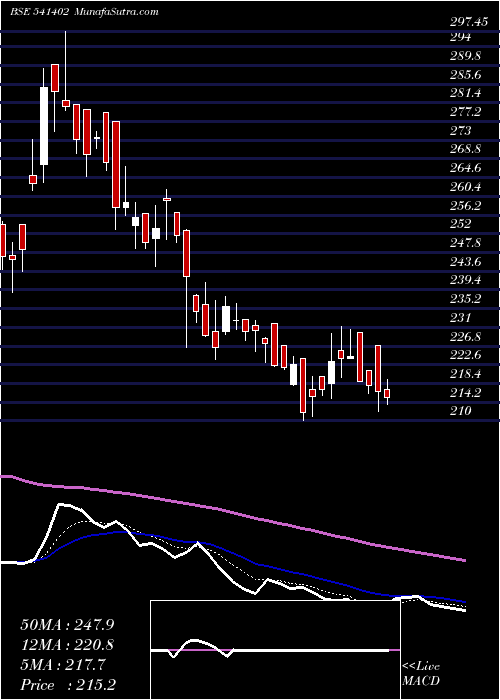The width and height of the screenshot is (500, 700).
Task: Click the 235.2 price axis label
Action: click(465, 299)
